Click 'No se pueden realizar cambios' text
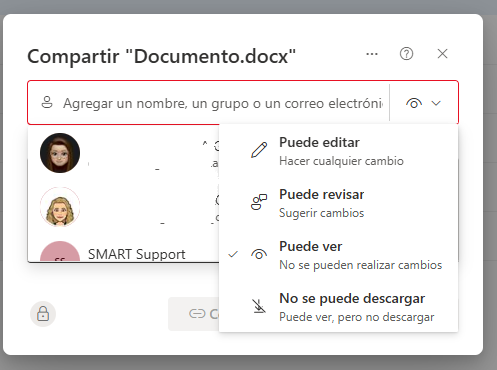The image size is (497, 370). (361, 265)
